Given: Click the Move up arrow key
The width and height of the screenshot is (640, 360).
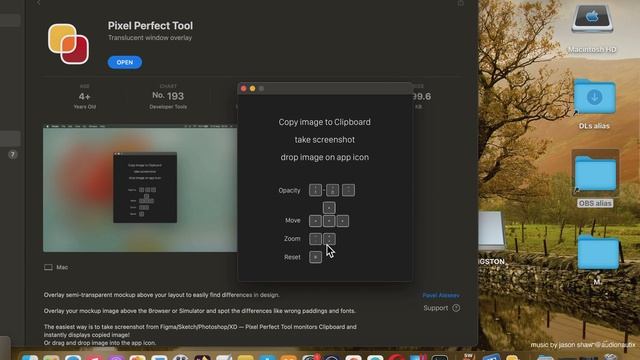Looking at the screenshot, I should 329,207.
